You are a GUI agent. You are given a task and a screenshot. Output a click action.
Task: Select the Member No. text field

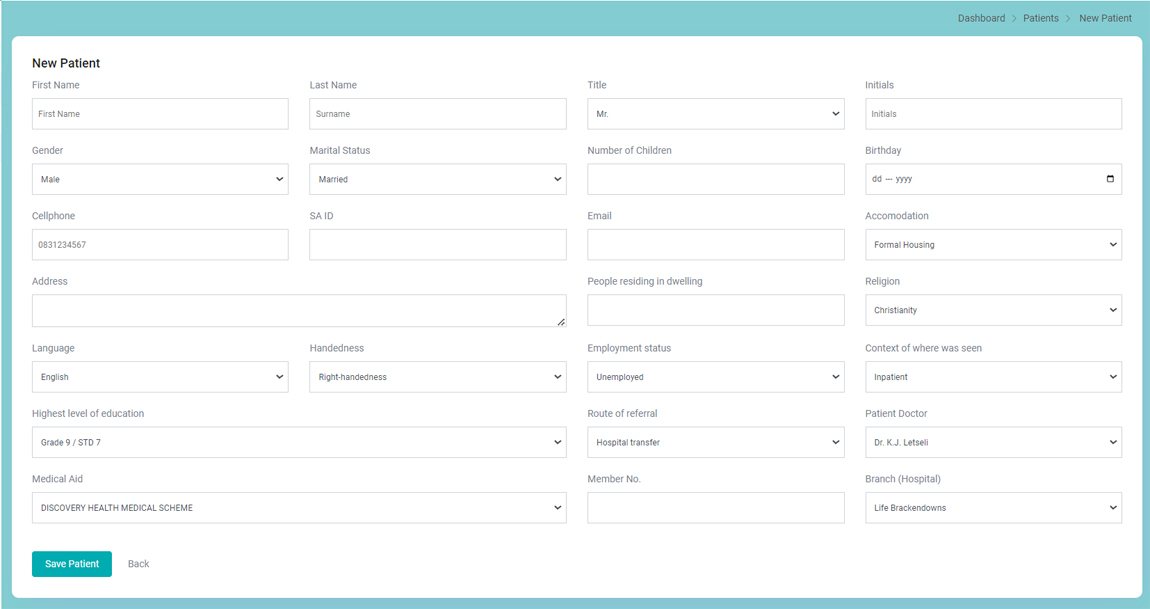pos(715,508)
